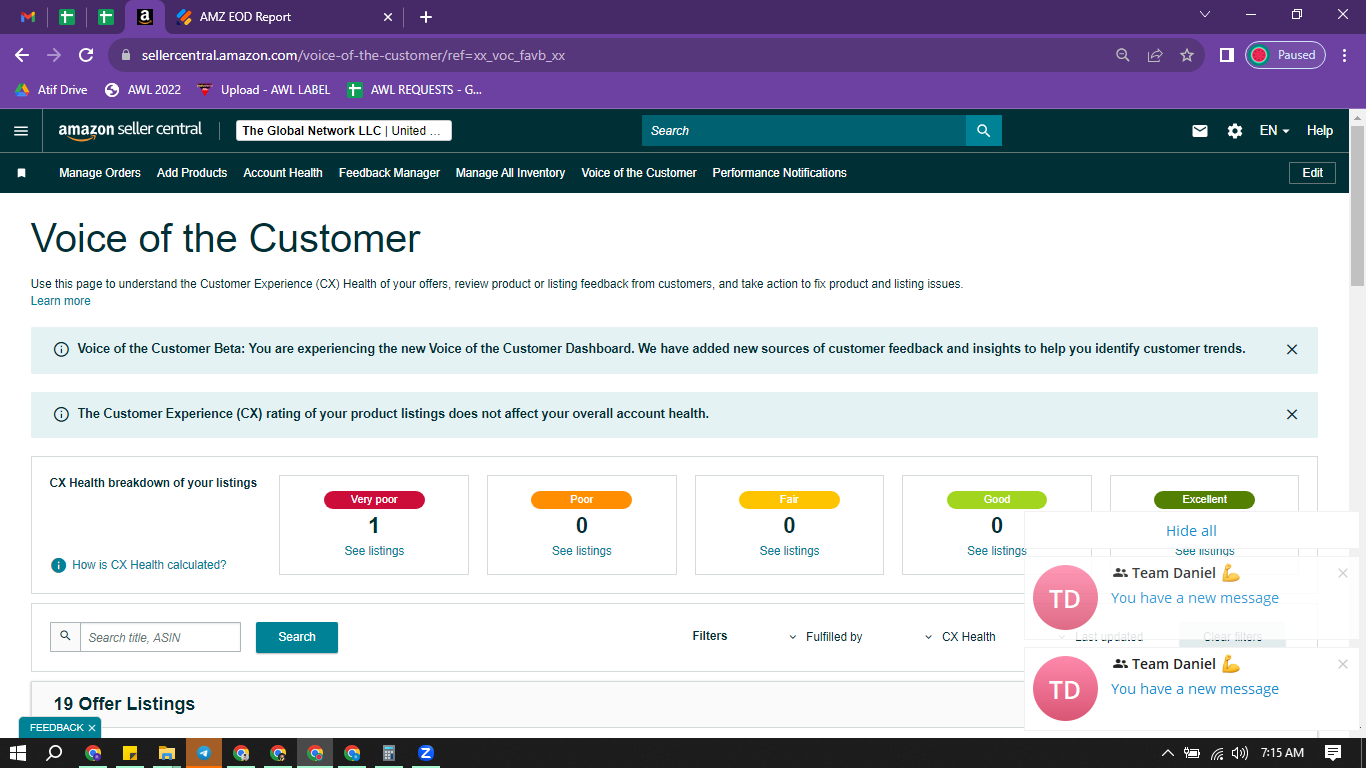Open Zoom from the taskbar

[426, 753]
